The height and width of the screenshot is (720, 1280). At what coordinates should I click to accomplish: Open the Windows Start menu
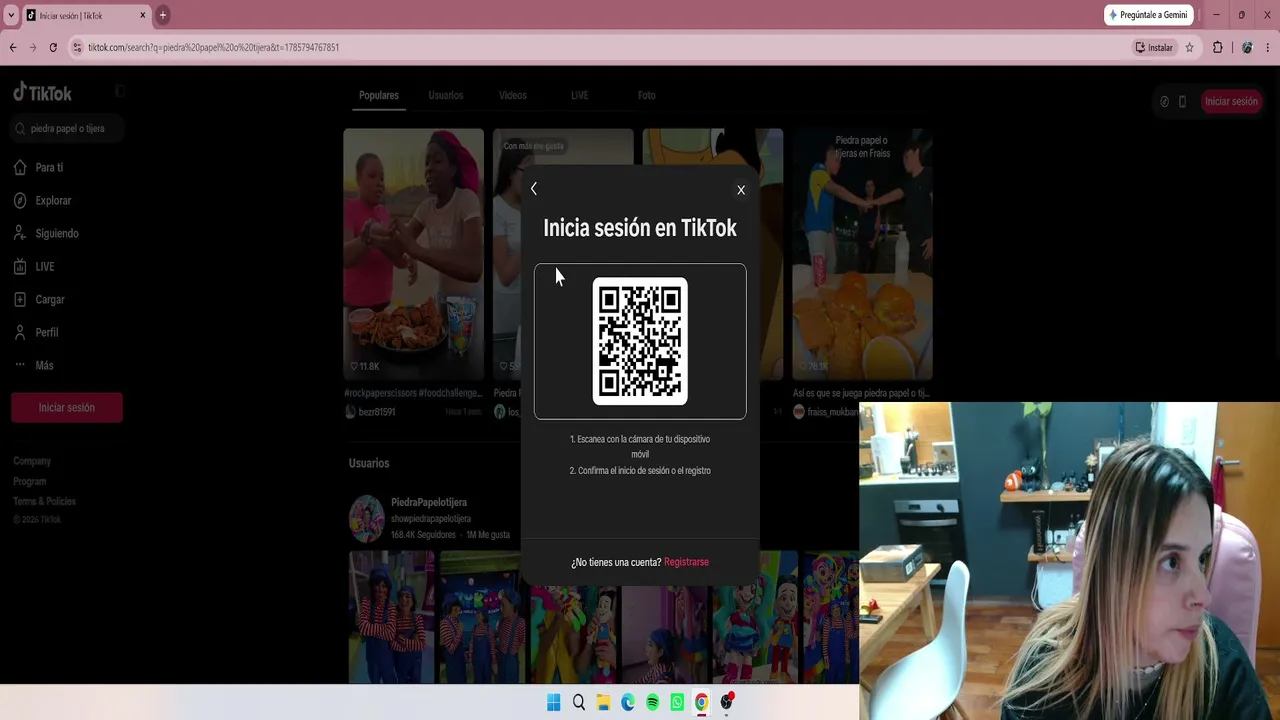pos(554,702)
